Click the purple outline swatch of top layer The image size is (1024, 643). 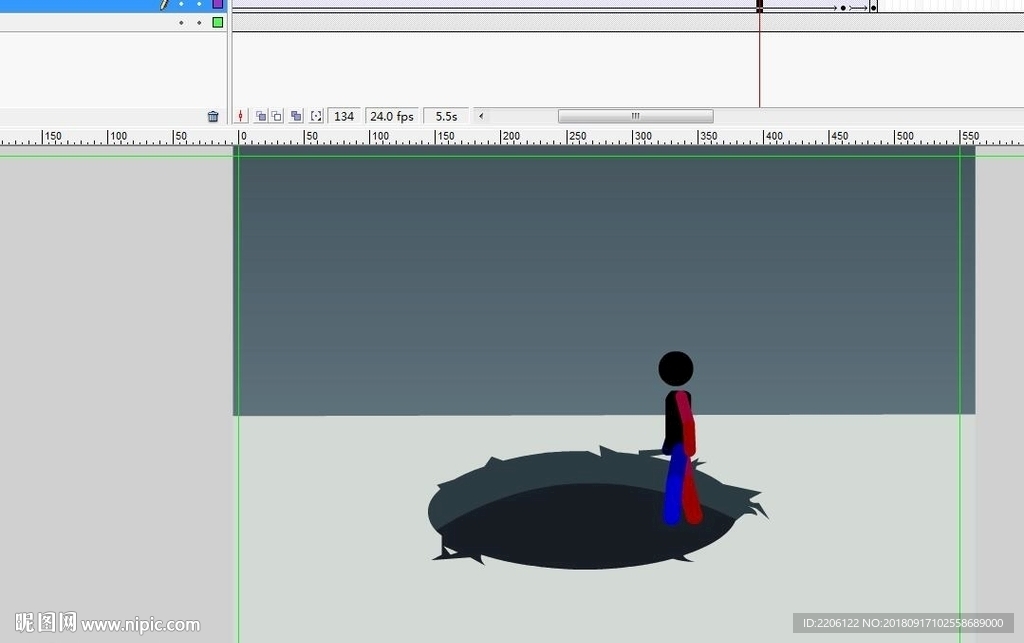click(217, 4)
